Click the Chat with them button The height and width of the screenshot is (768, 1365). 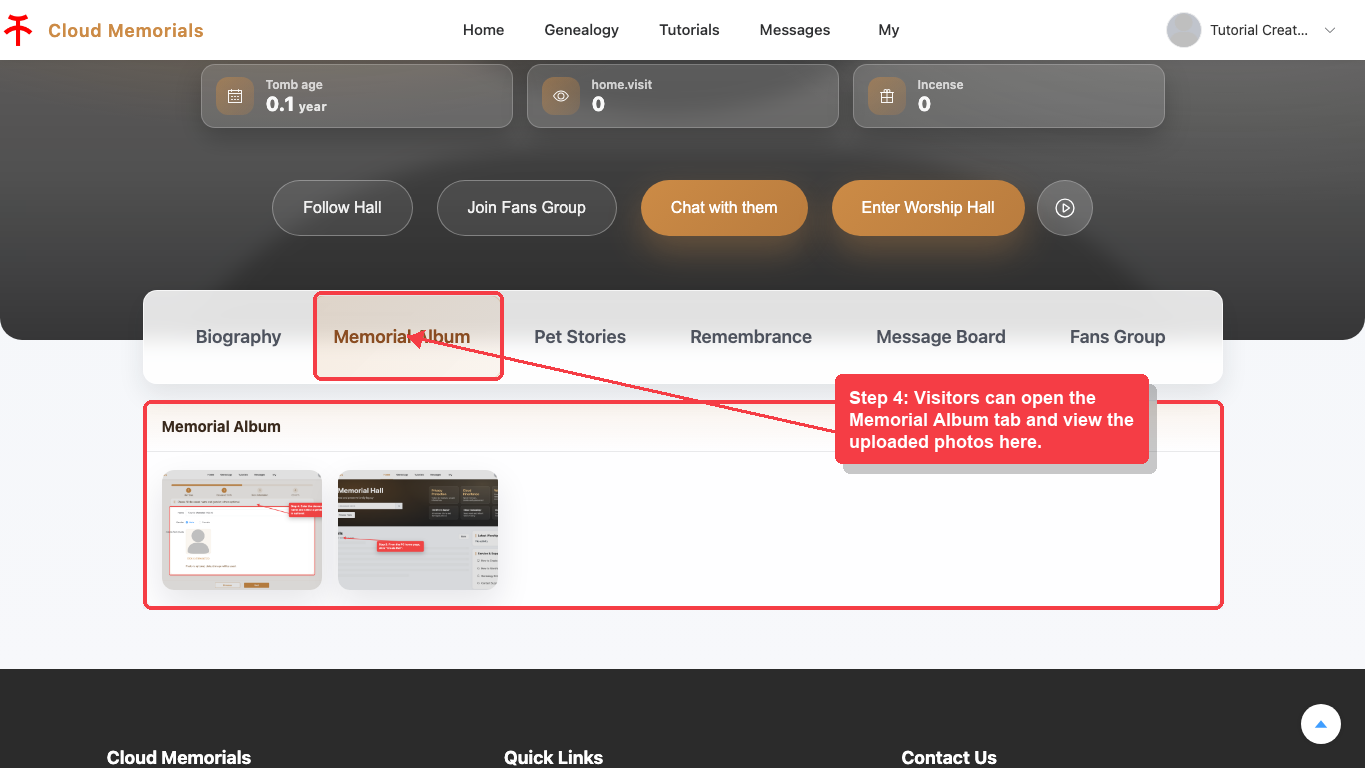coord(724,208)
